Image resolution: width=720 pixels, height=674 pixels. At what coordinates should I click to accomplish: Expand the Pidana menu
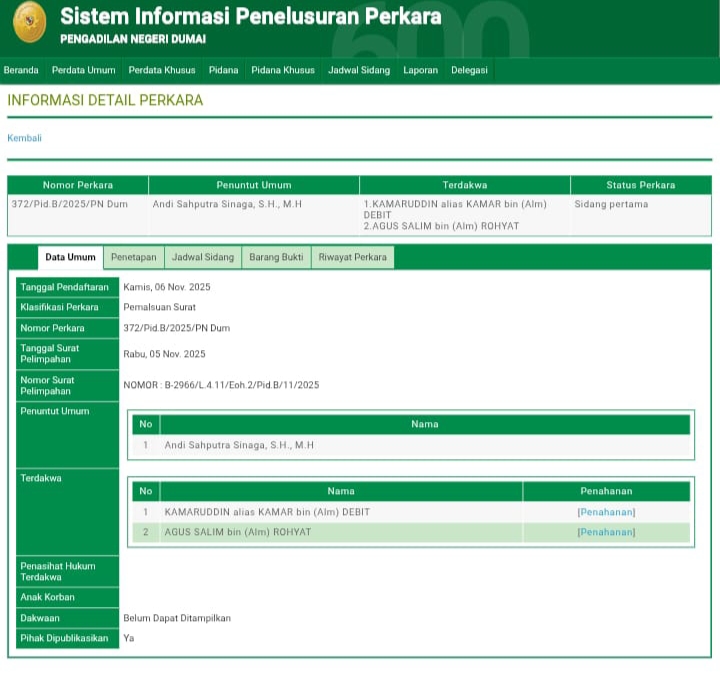pos(223,70)
